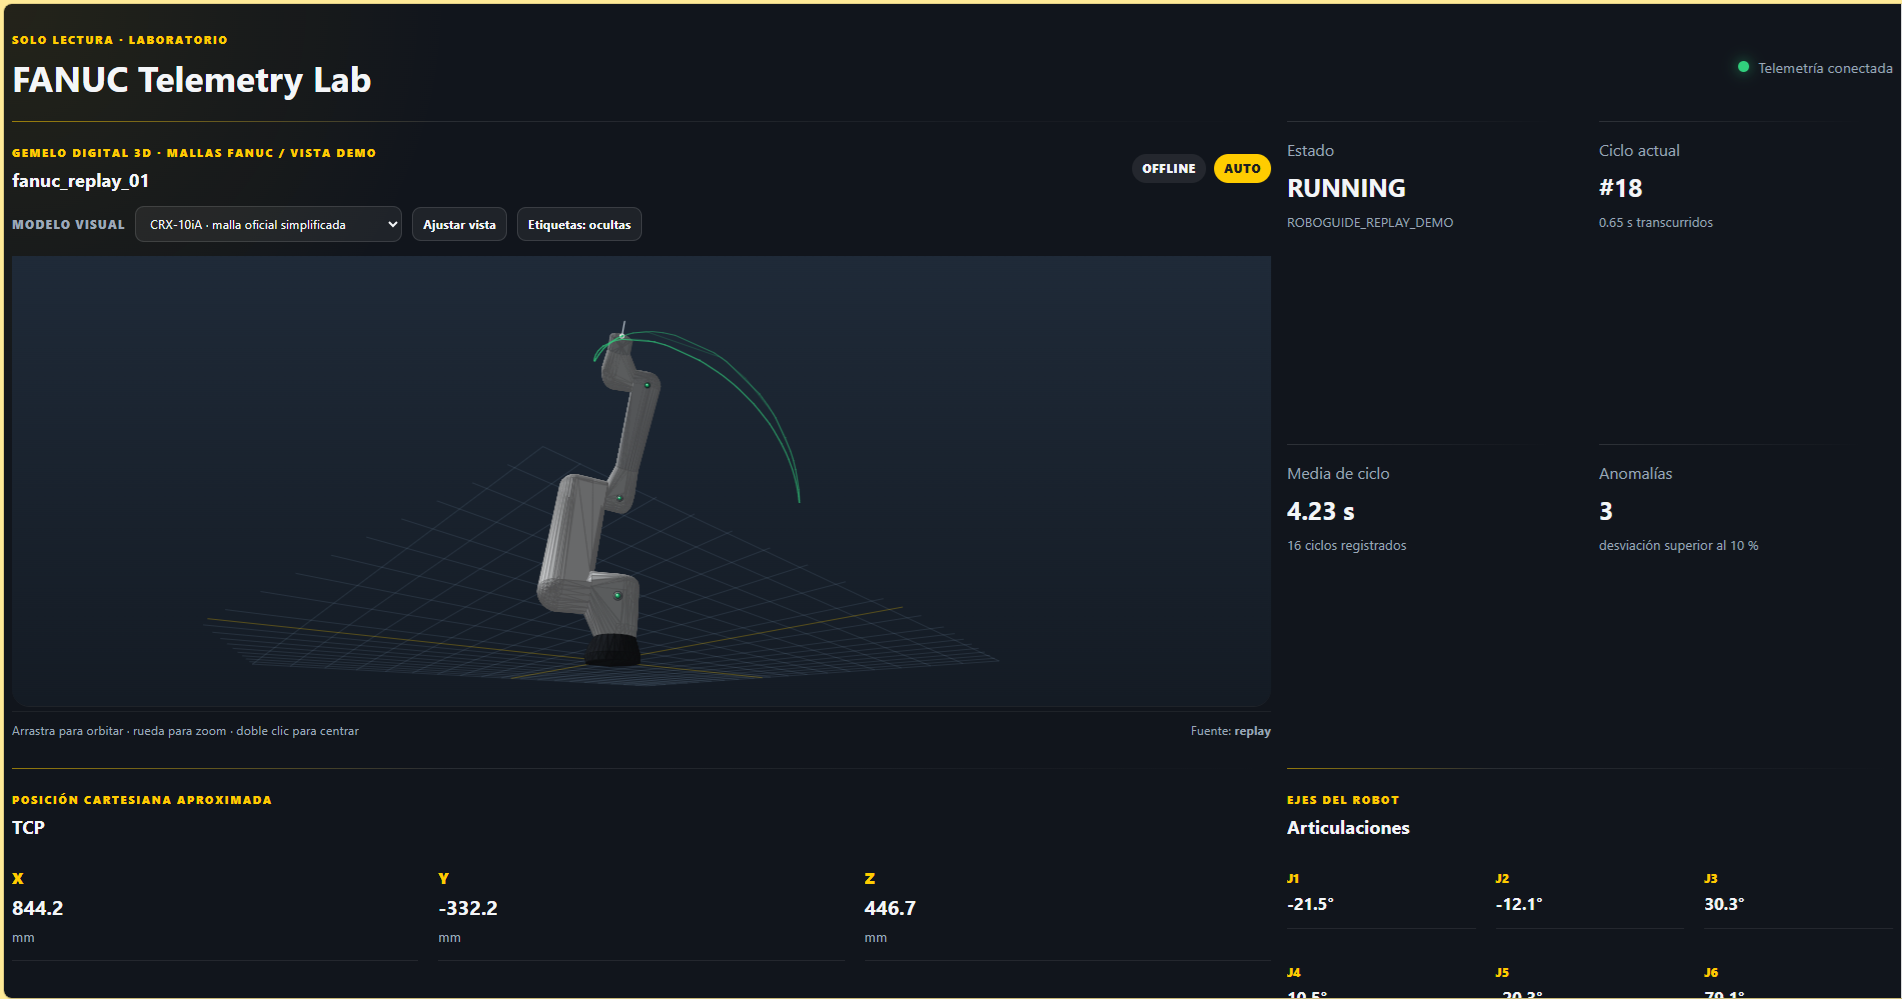Open the Modelo visual CRX-10iA dropdown
This screenshot has width=1902, height=999.
[x=268, y=224]
